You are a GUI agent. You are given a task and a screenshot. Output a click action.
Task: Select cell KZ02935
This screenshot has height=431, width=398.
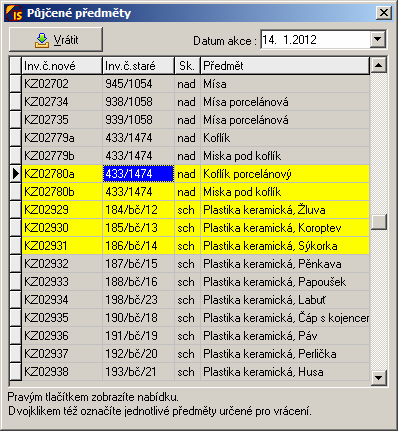pos(62,318)
